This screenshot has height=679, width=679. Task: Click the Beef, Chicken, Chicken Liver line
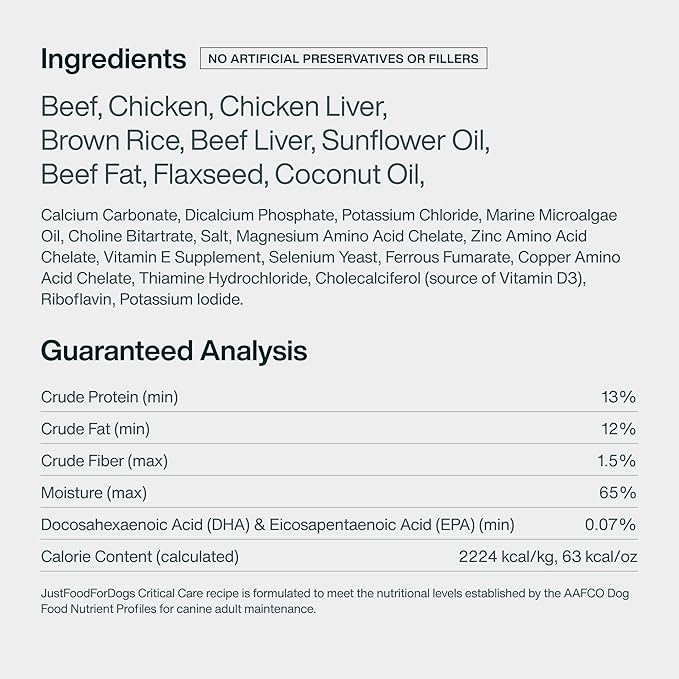click(214, 107)
